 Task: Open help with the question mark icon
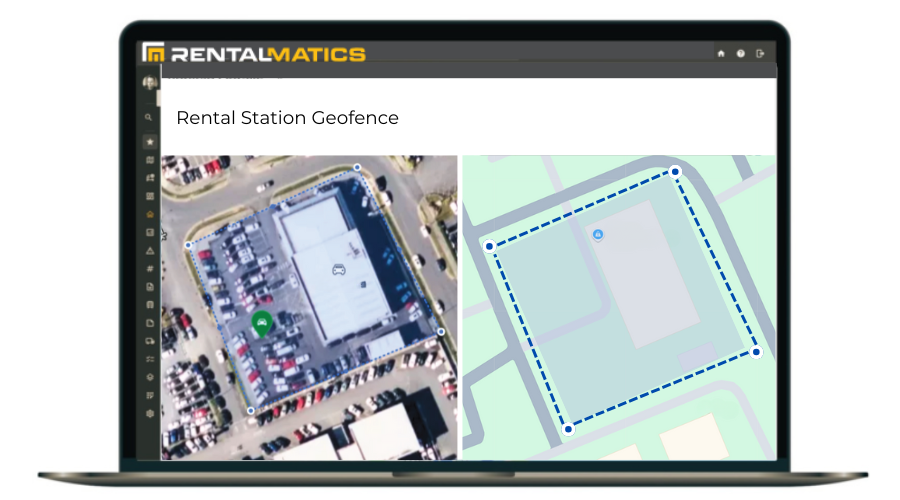(x=741, y=53)
